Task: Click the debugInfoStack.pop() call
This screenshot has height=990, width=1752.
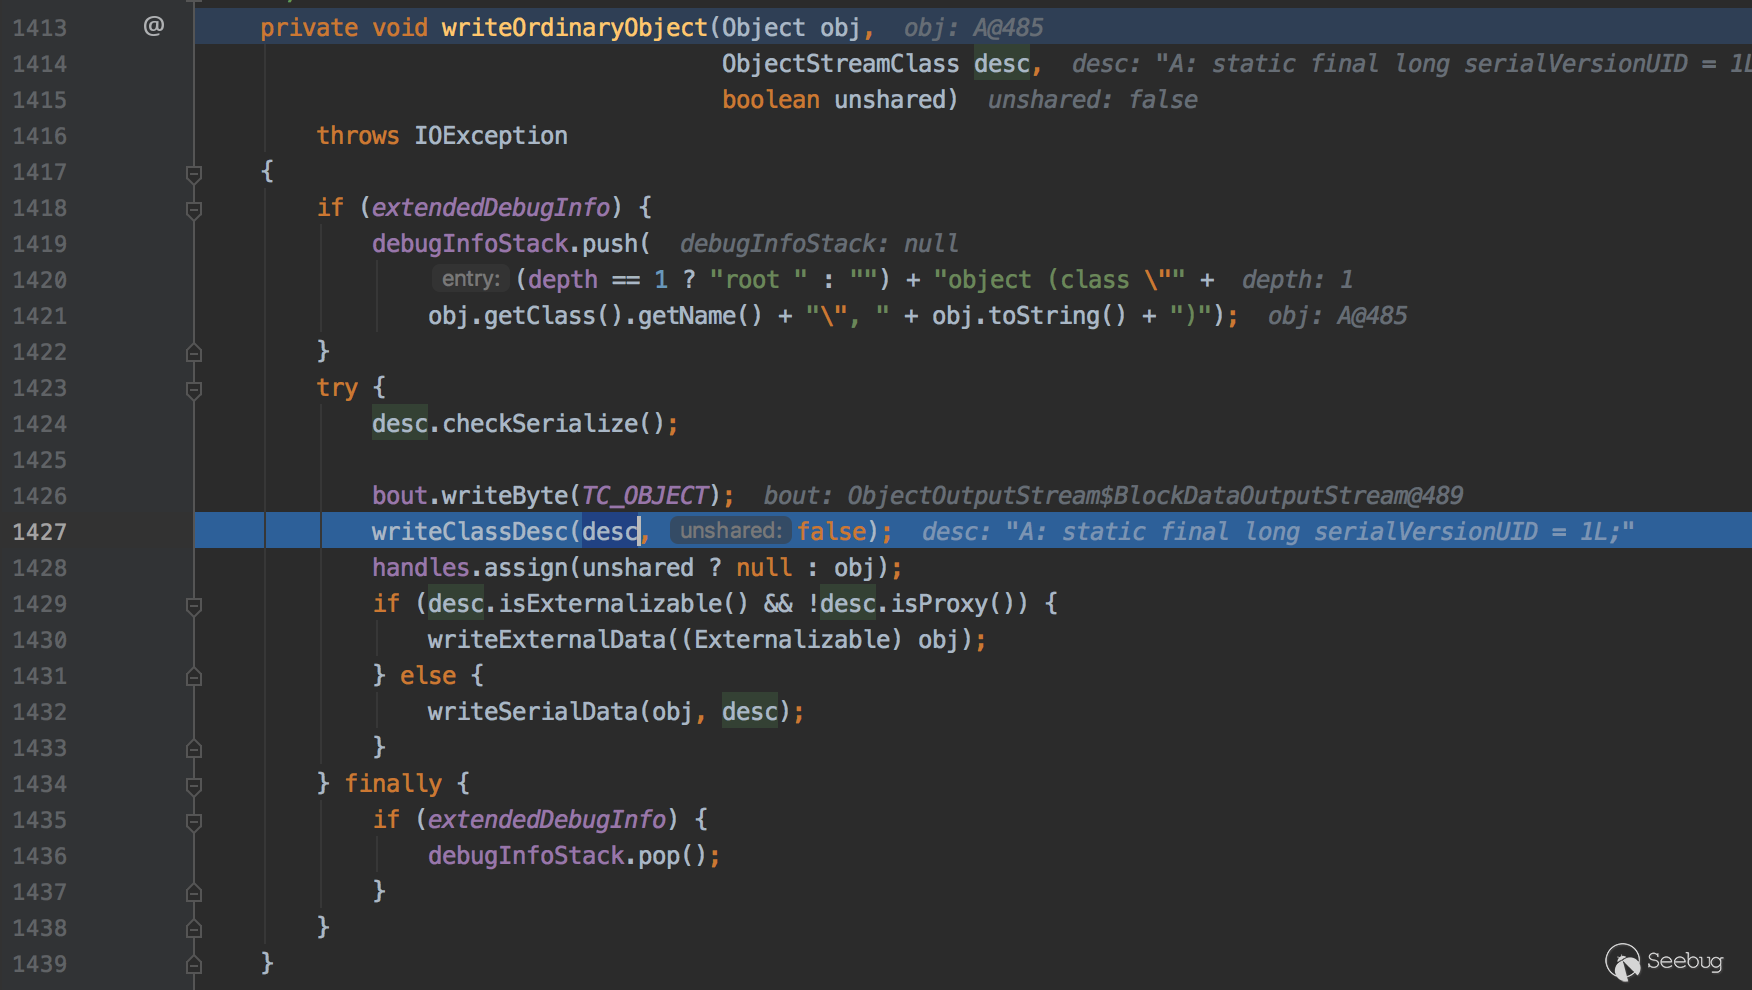Action: click(567, 855)
